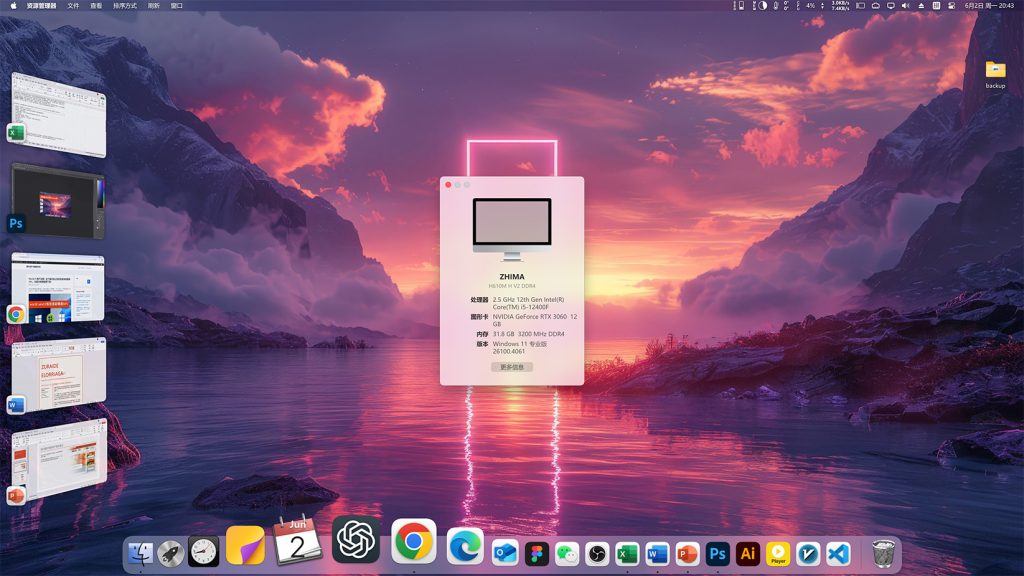Screen dimensions: 1024x576
Task: Open ChatGPT from the dock
Action: coord(356,540)
